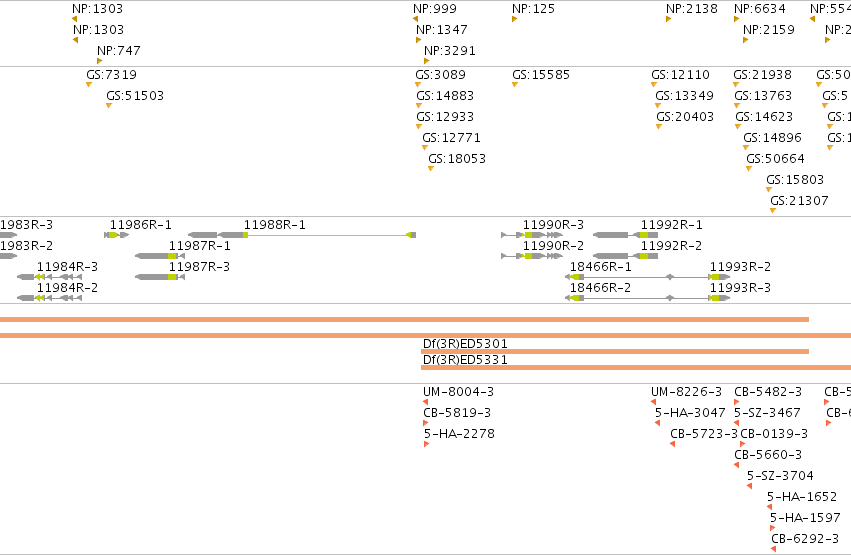Click the NP:2159 insertion triangle

click(745, 40)
